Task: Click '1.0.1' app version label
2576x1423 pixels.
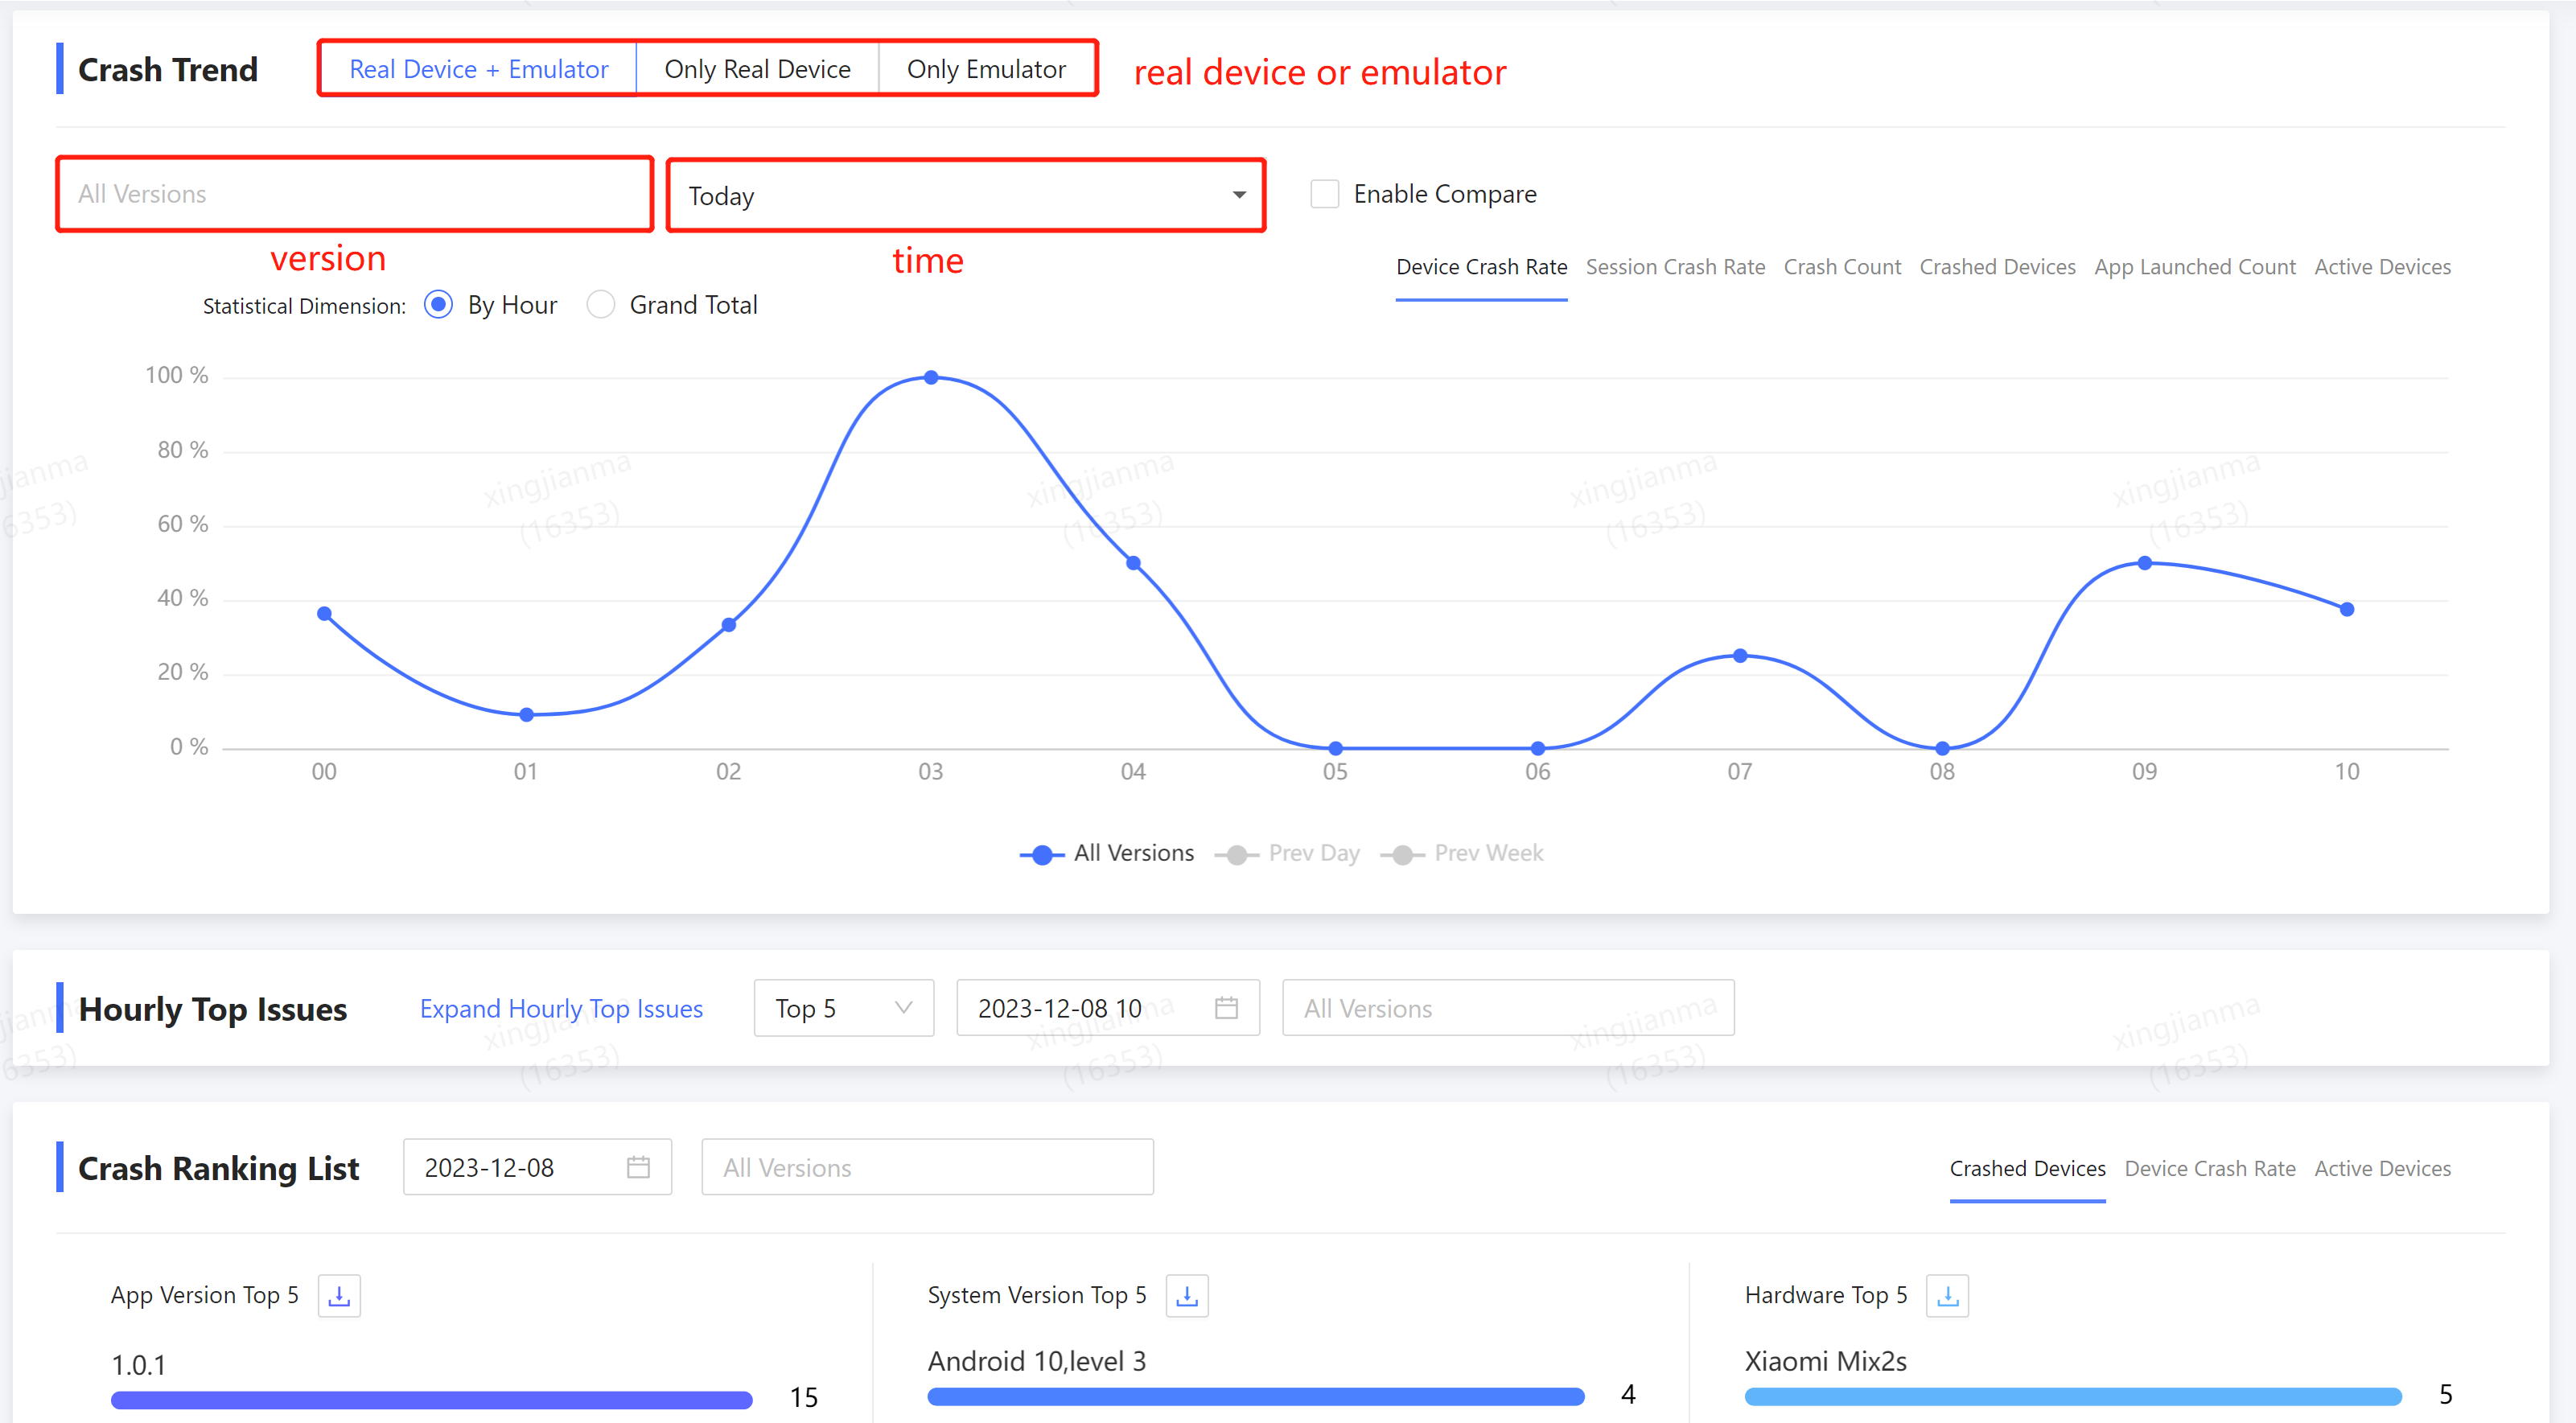Action: (x=138, y=1365)
